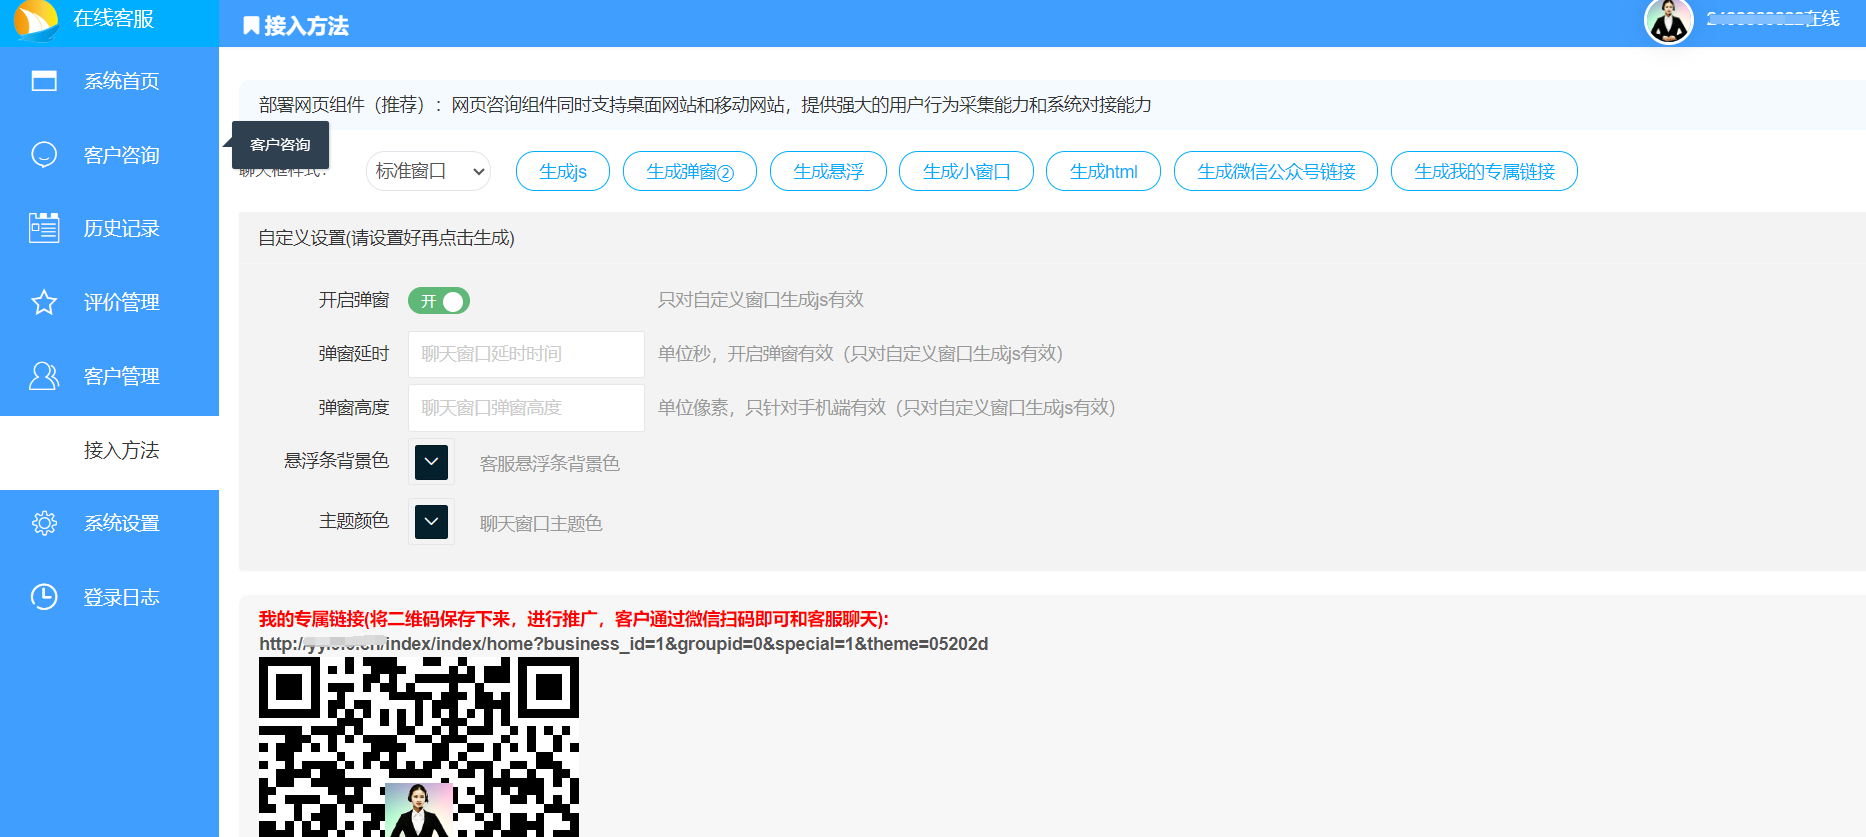1866x837 pixels.
Task: Open the 主题颜色 color picker
Action: pos(431,521)
